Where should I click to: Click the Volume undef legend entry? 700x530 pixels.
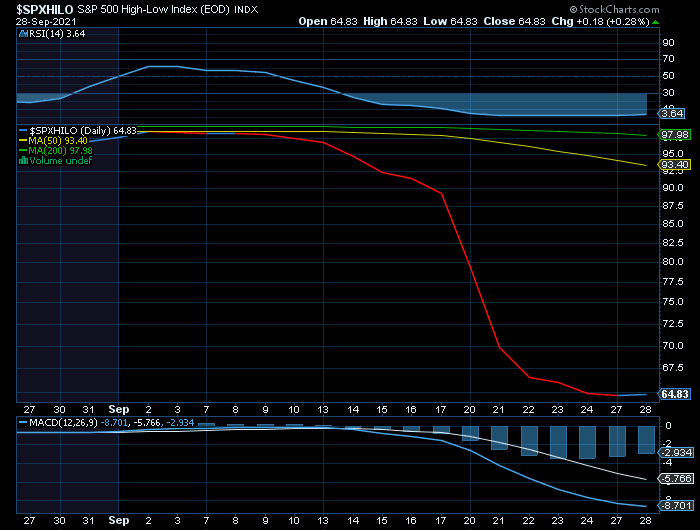point(61,161)
